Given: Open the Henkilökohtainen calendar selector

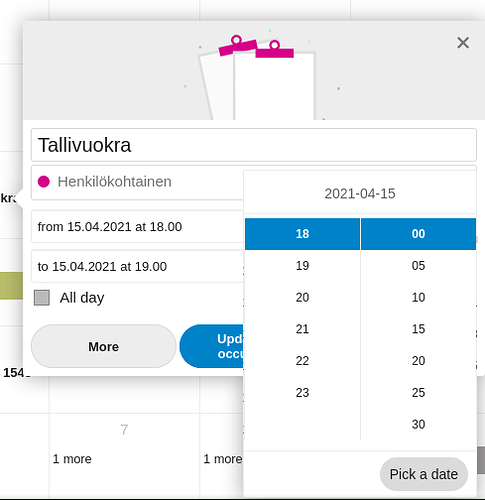Looking at the screenshot, I should coord(138,182).
